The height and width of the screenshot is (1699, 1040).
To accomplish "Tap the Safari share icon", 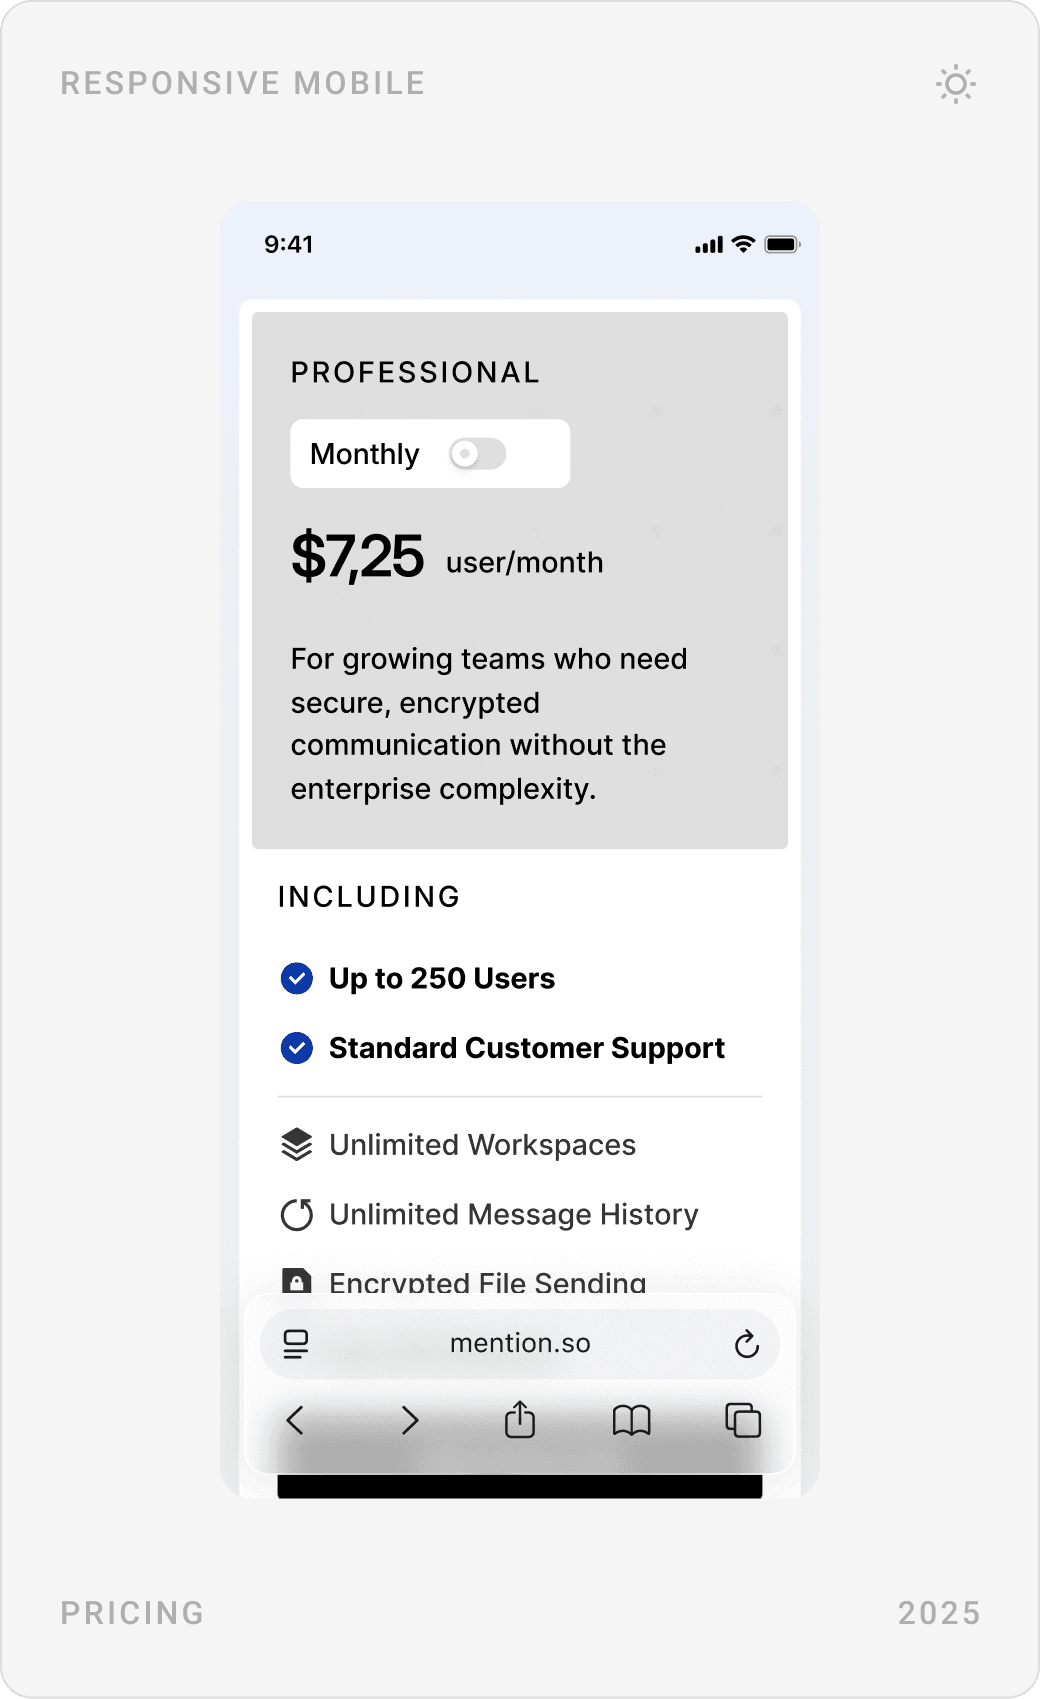I will click(519, 1420).
